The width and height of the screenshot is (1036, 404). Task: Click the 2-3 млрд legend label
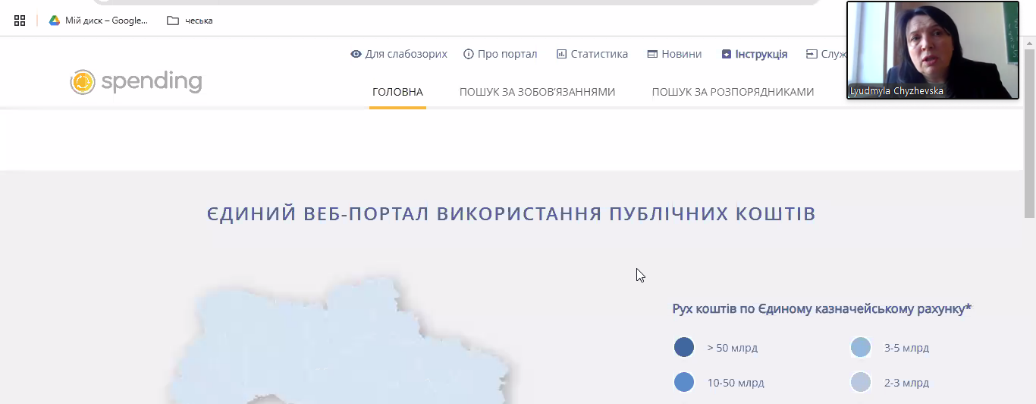tap(906, 383)
